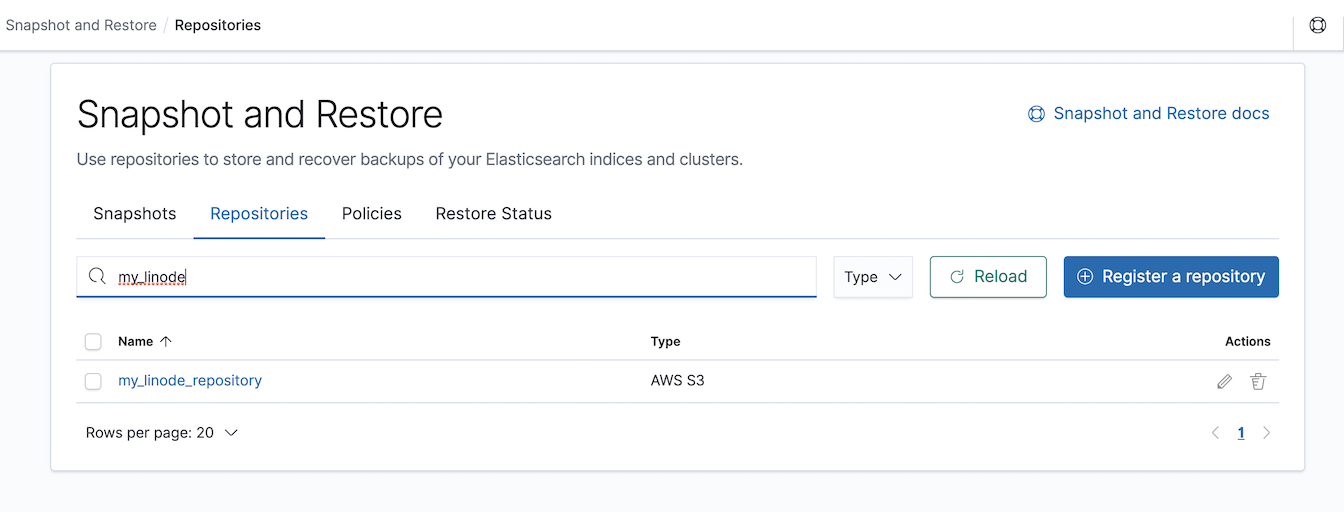Screen dimensions: 1344x512
Task: Click the sort arrow next to Name
Action: coord(166,341)
